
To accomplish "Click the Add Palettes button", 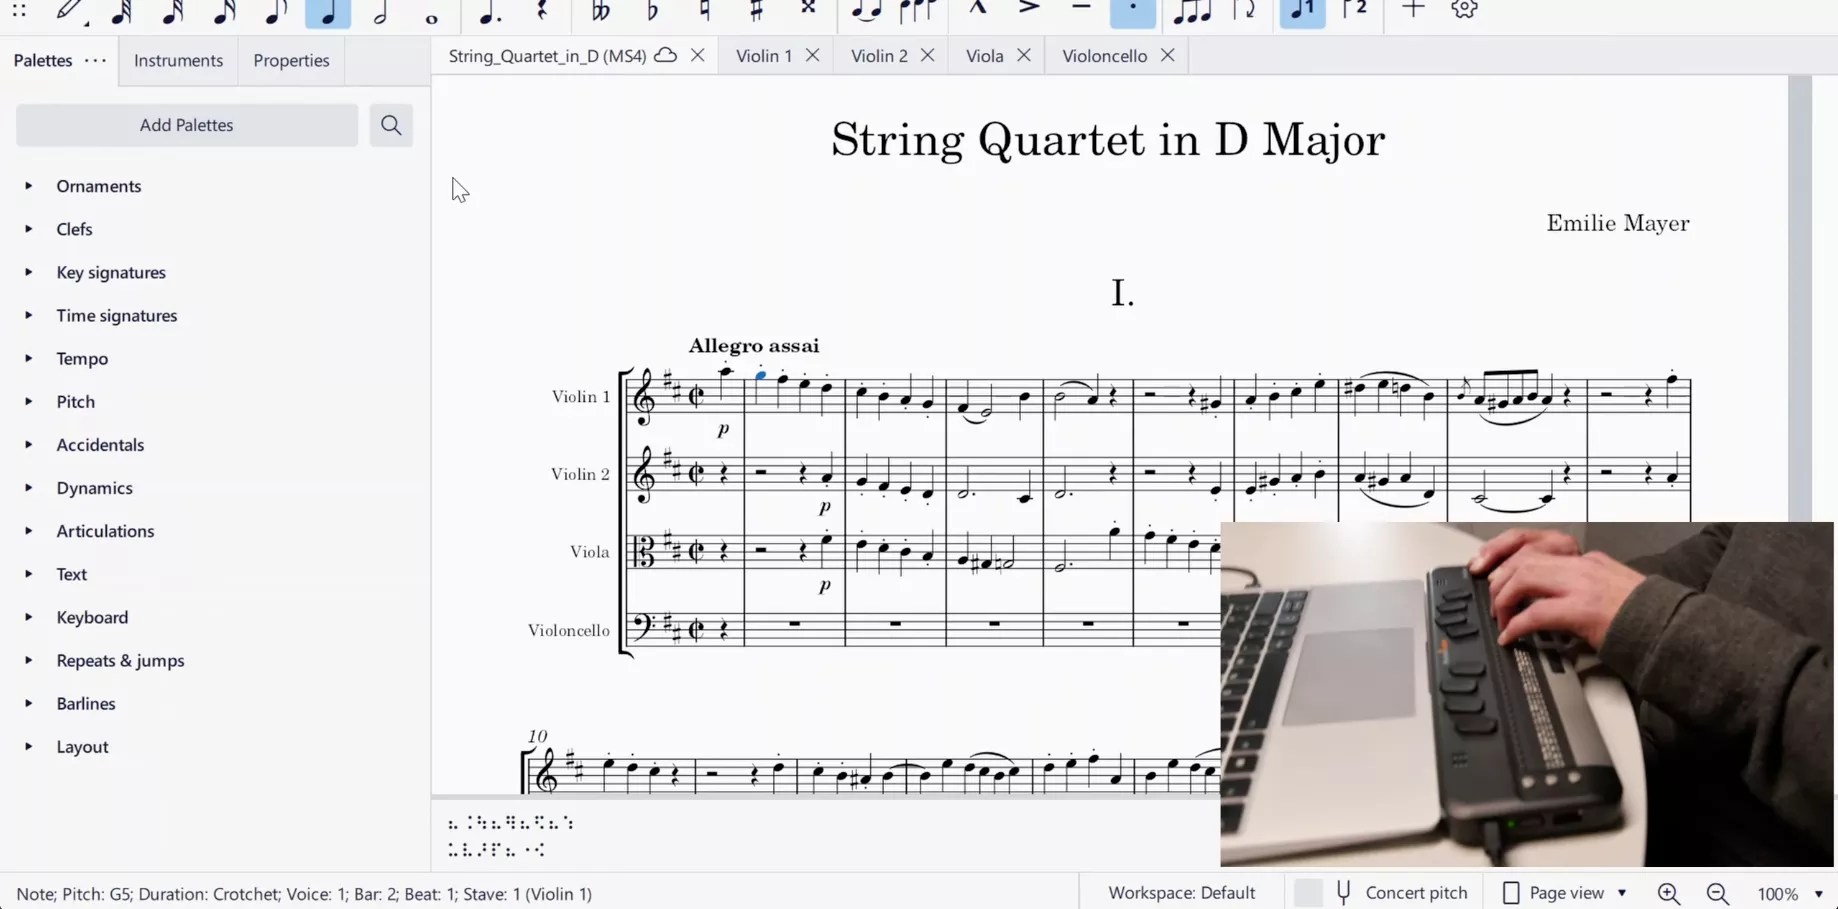I will [187, 125].
